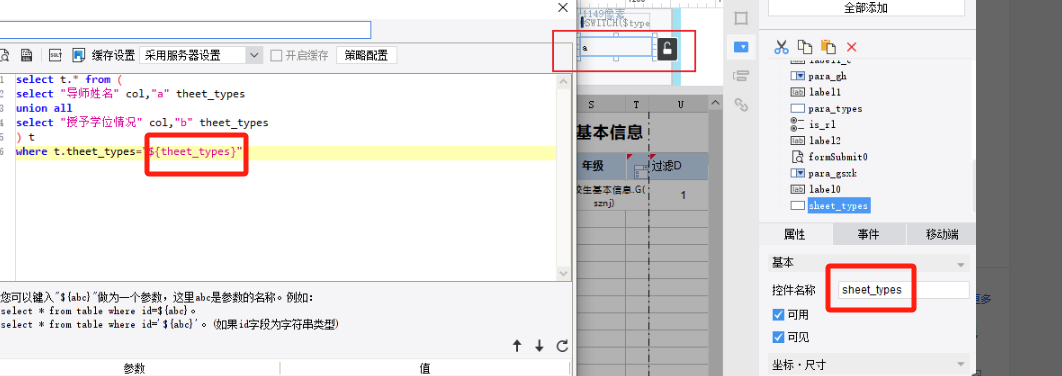This screenshot has height=376, width=1062.
Task: Click the 控件名称 input containing sheet_types
Action: pos(904,290)
